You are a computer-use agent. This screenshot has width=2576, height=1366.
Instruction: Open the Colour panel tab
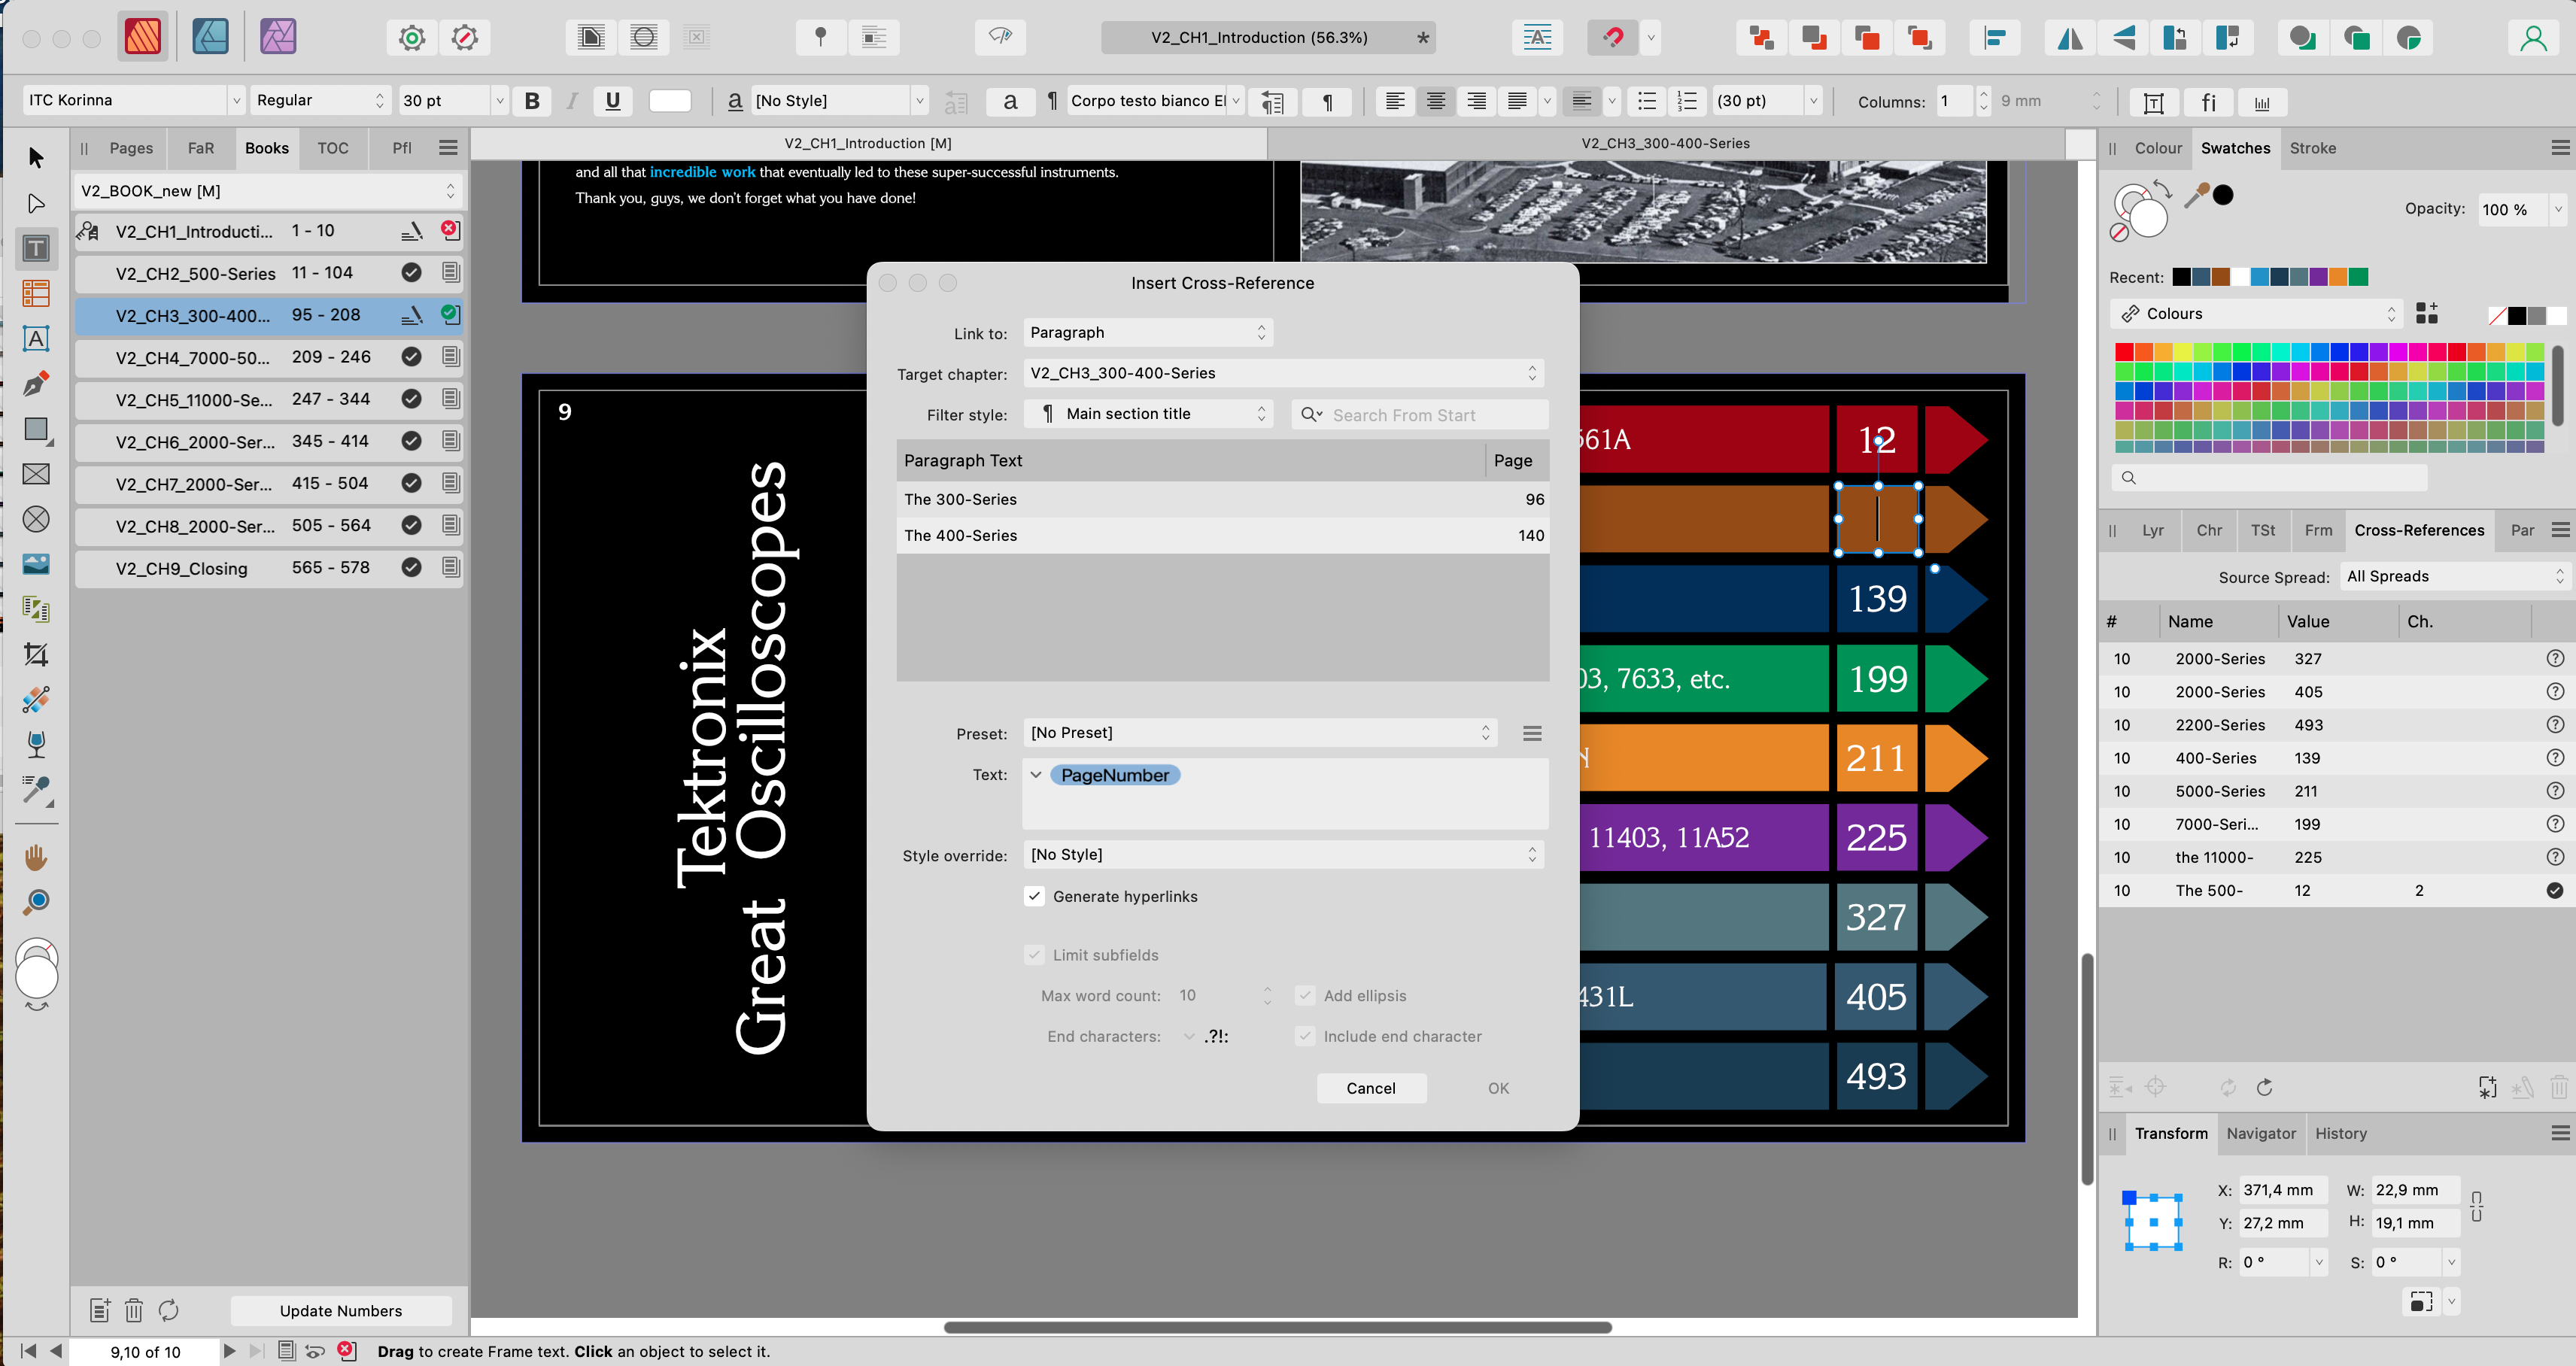[x=2158, y=148]
